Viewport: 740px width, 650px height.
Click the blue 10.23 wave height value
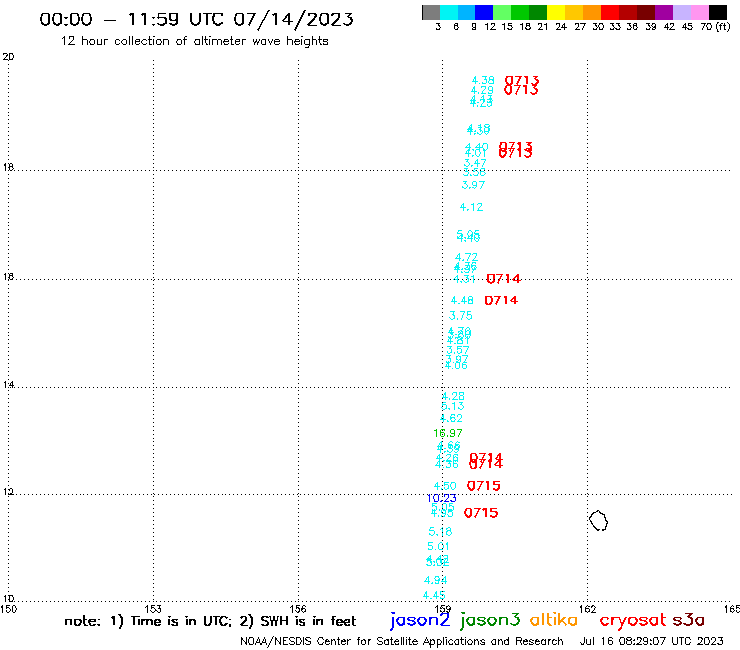tap(442, 498)
